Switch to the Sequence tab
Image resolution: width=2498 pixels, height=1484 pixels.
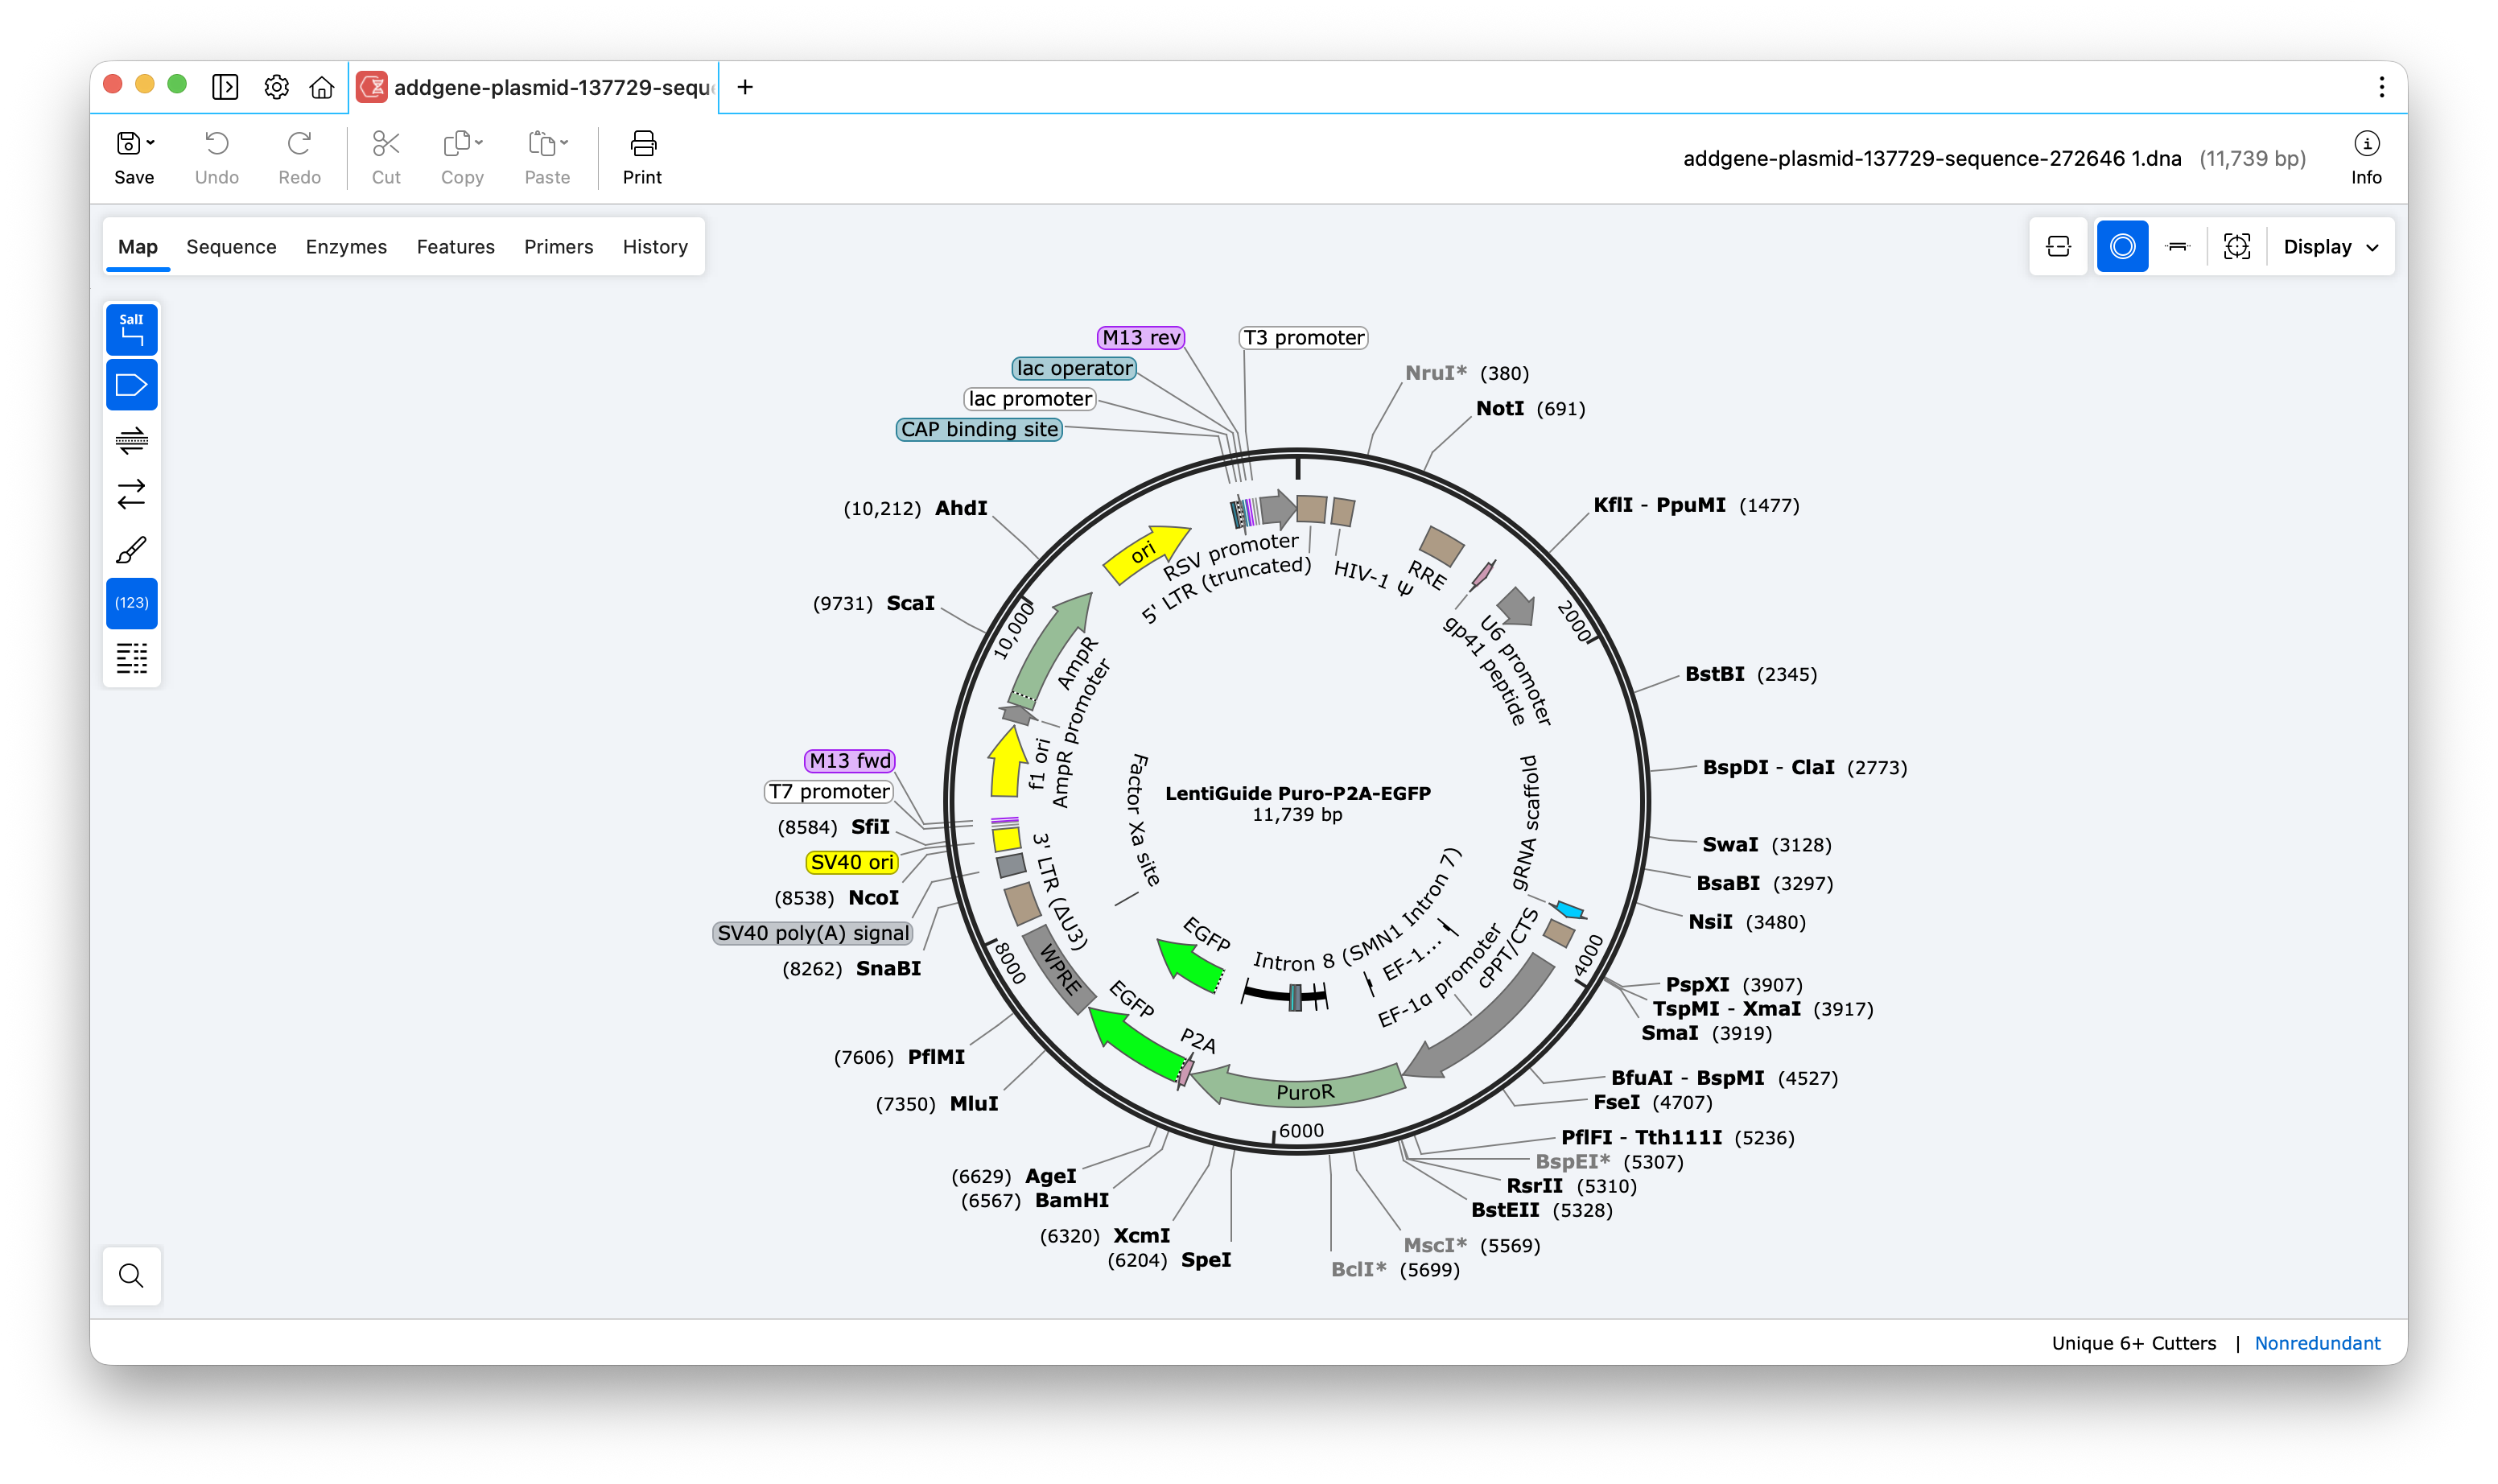[231, 247]
